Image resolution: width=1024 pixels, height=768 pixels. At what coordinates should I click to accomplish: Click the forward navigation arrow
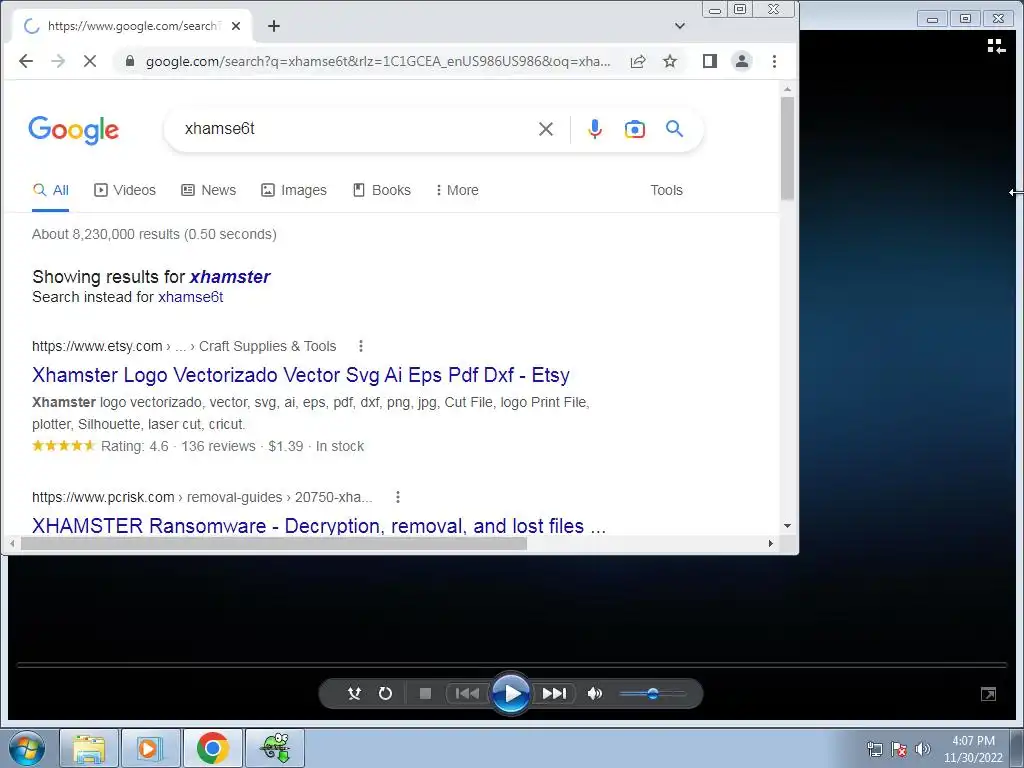tap(58, 61)
